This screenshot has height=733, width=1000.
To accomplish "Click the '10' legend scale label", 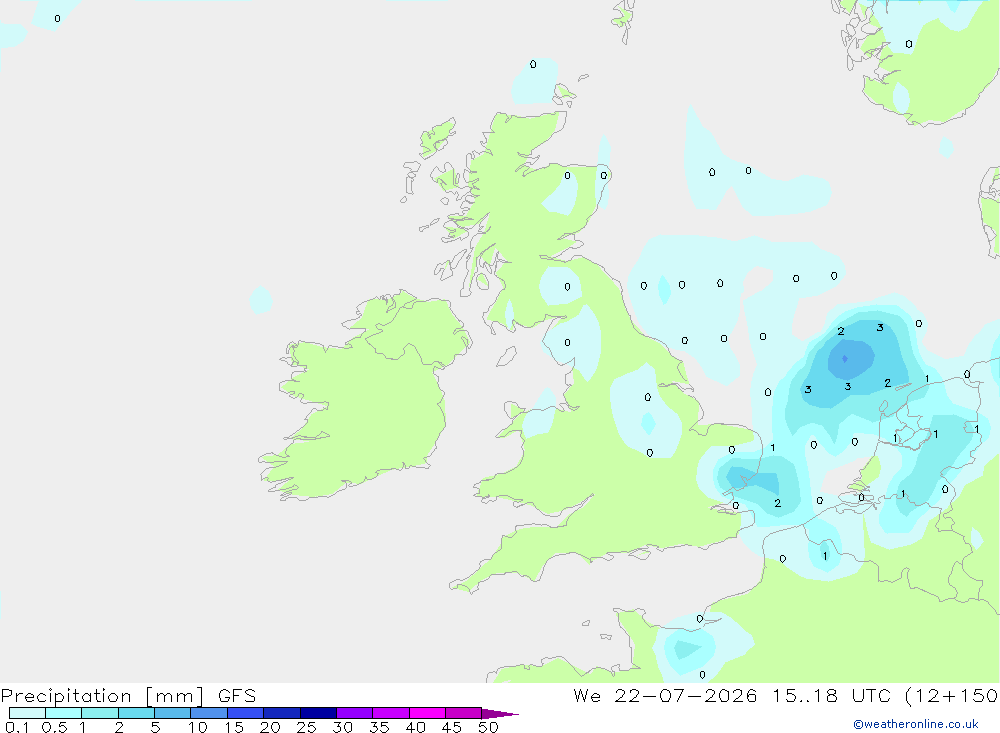I will pos(198,727).
